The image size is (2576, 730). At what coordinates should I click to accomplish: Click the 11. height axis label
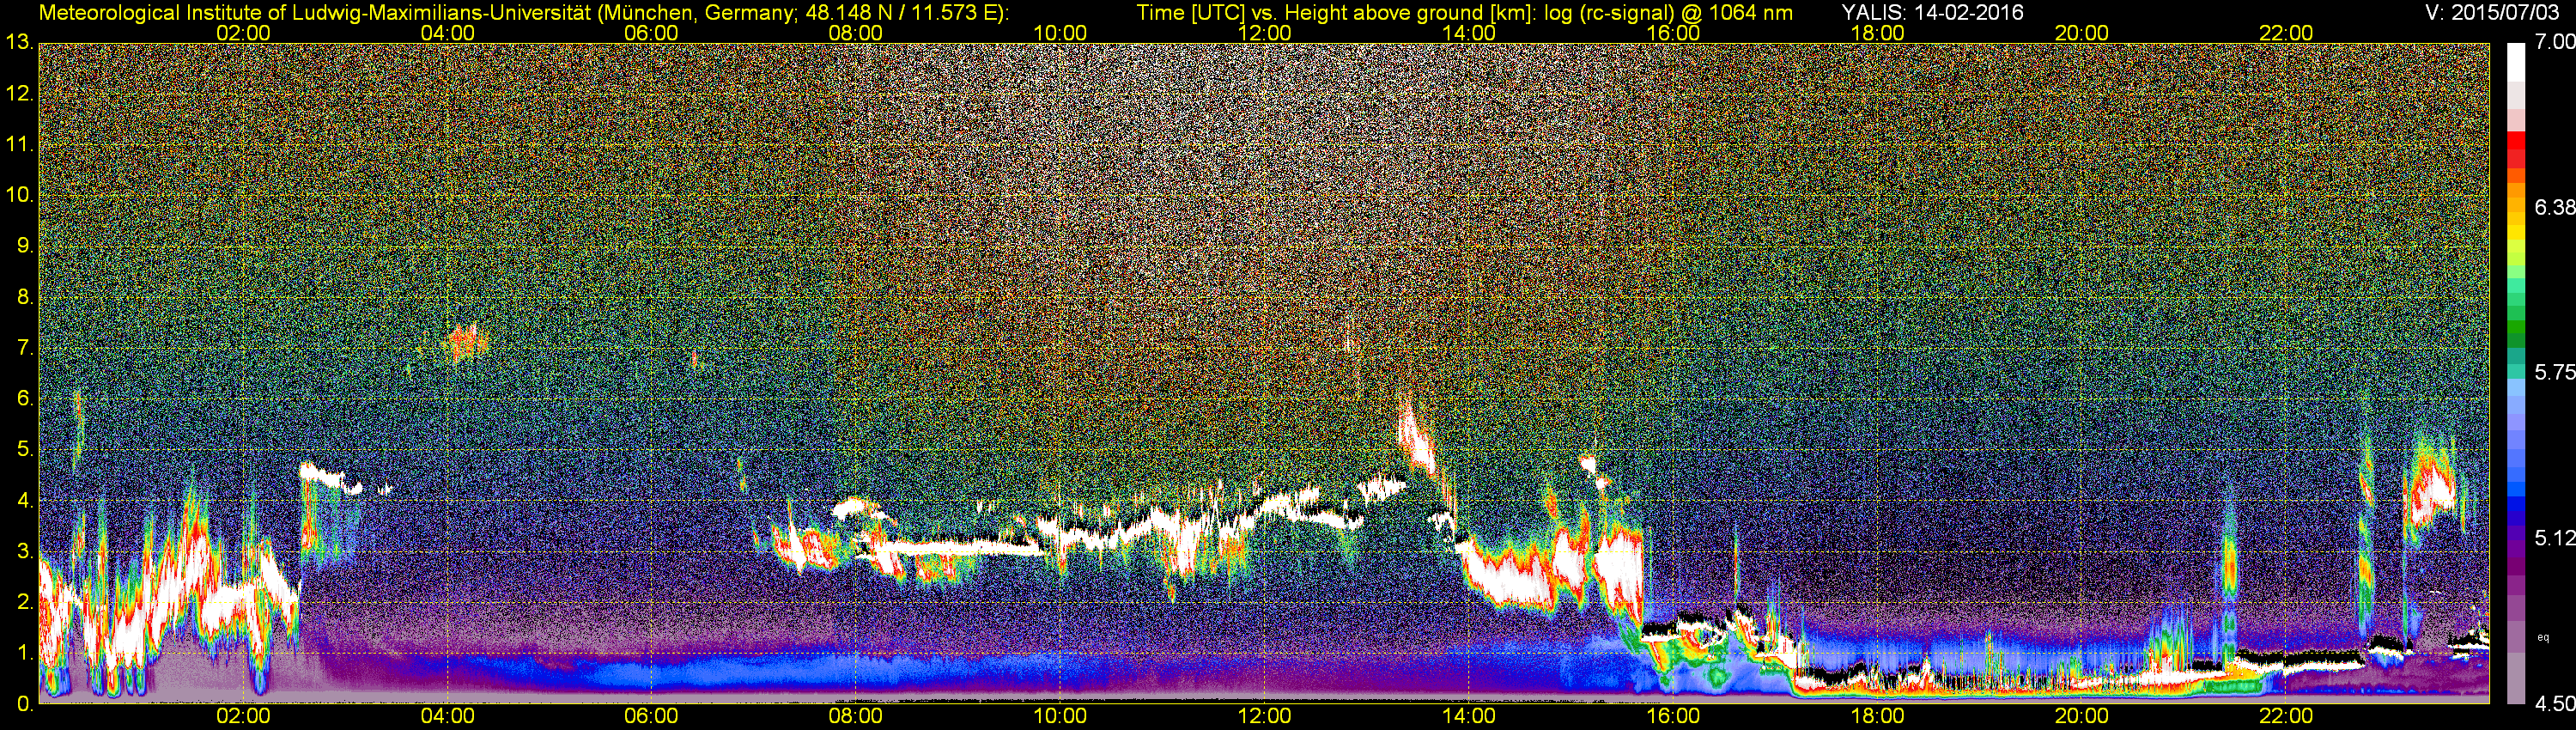point(19,144)
